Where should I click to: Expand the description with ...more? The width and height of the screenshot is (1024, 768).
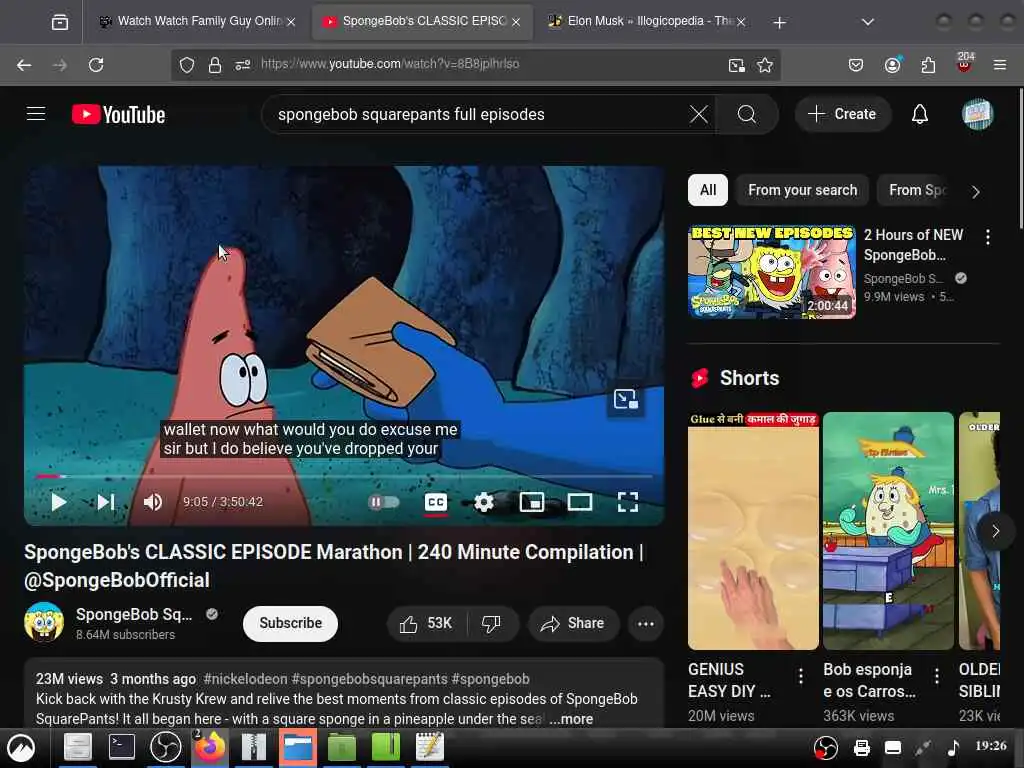coord(571,719)
